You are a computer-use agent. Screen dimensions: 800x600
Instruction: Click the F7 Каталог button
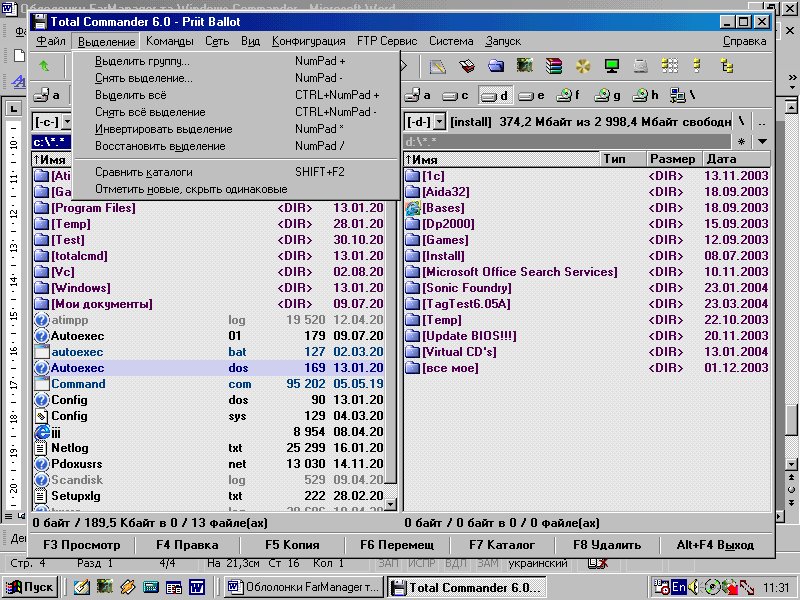point(502,545)
